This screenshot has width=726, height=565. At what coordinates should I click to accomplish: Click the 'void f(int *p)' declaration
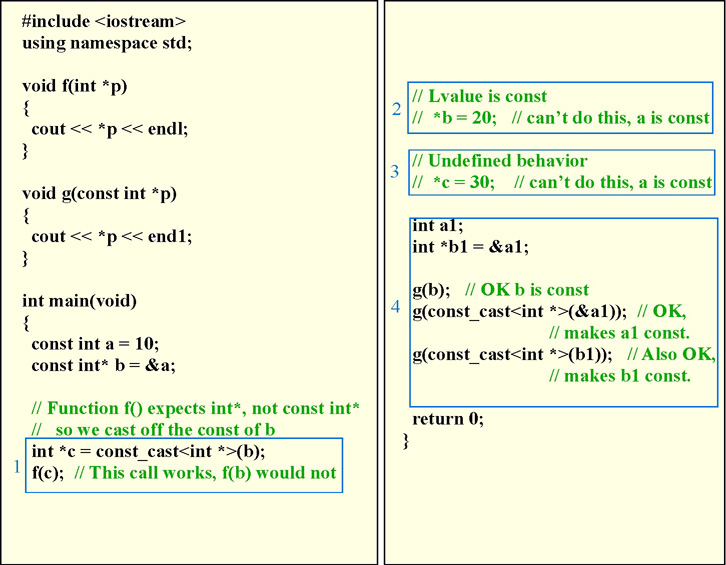[75, 86]
